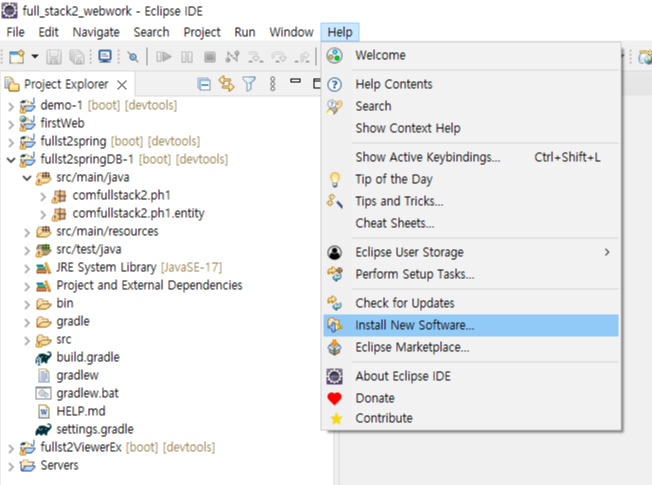This screenshot has width=652, height=485.
Task: Expand the firstWeb project
Action: [x=11, y=124]
